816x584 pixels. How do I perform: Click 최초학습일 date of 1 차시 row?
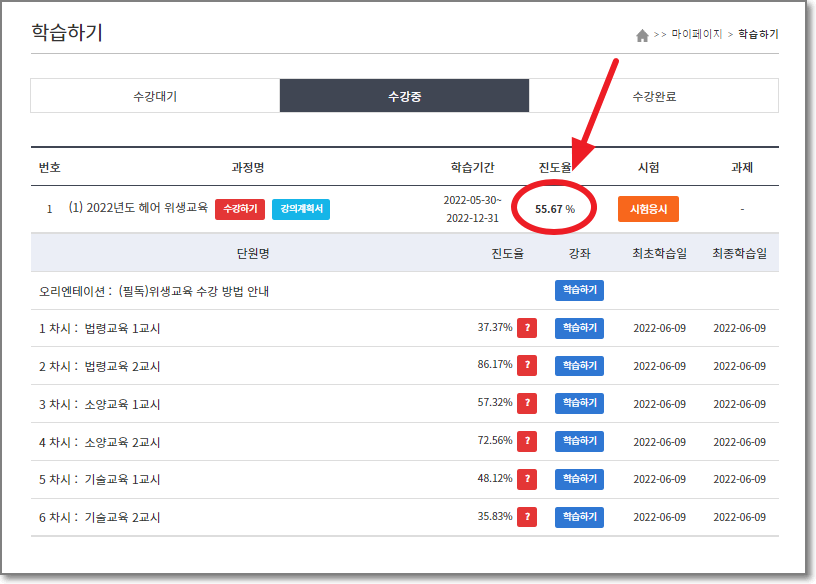click(659, 328)
